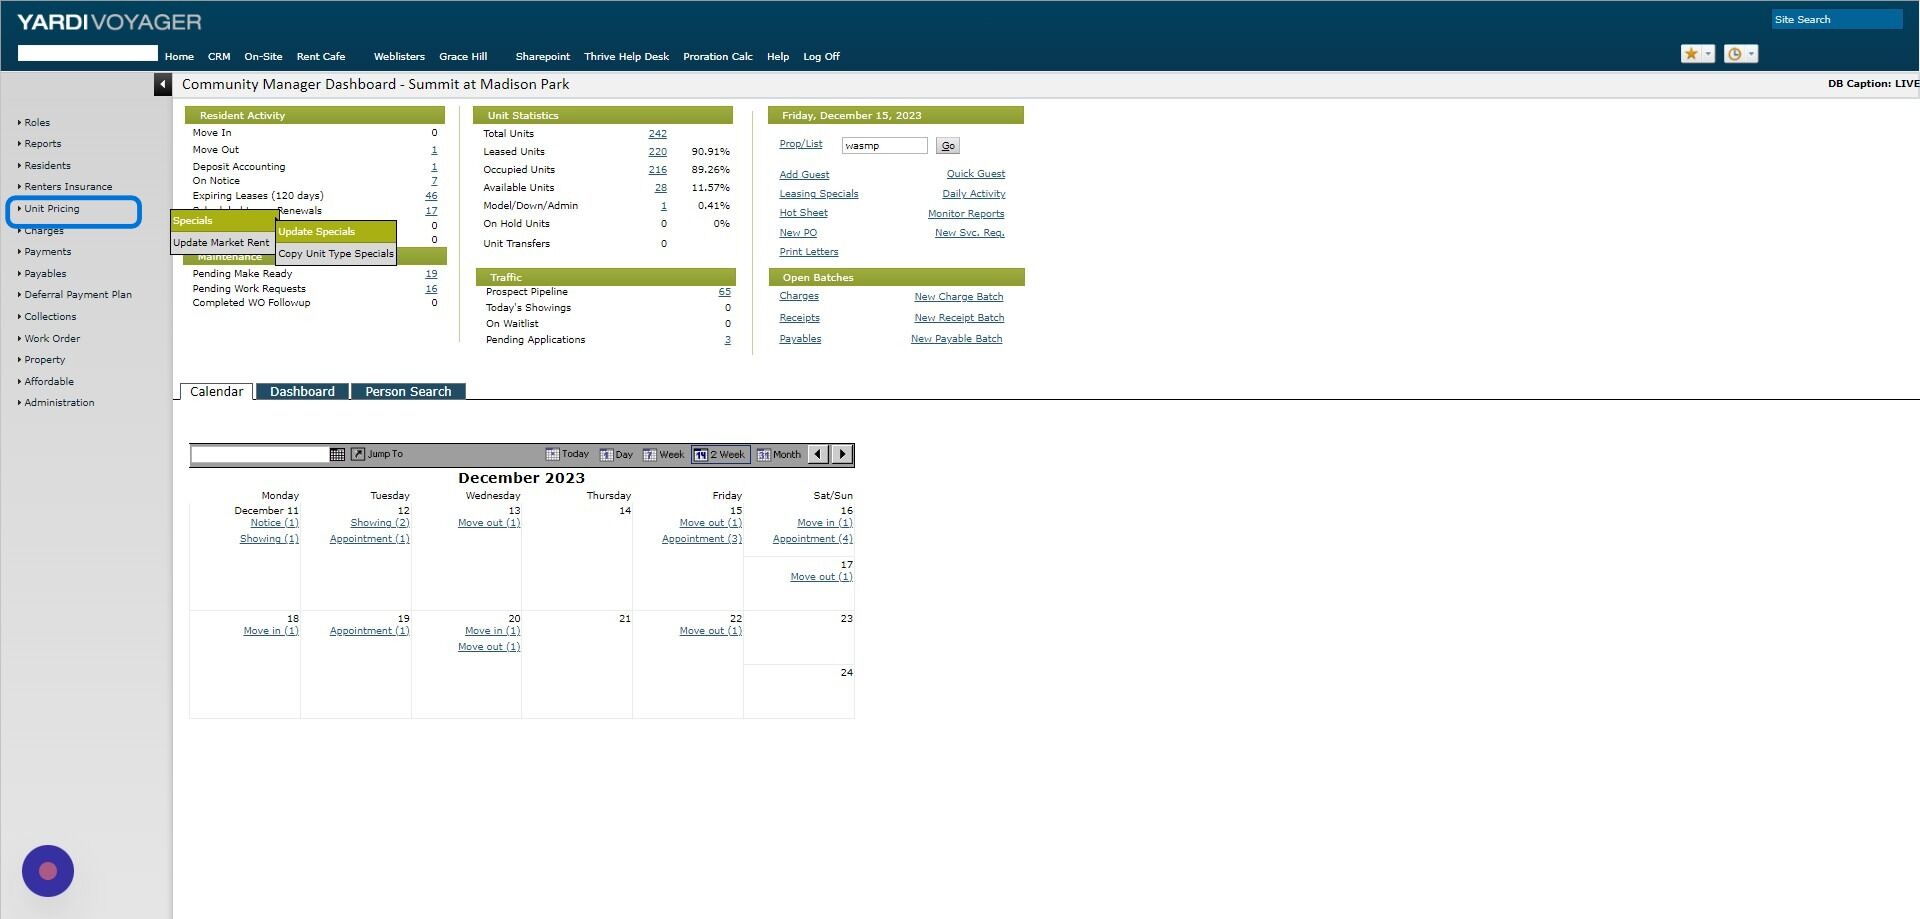Screen dimensions: 1920x919
Task: Click inside the Prop/List text field
Action: [x=883, y=145]
